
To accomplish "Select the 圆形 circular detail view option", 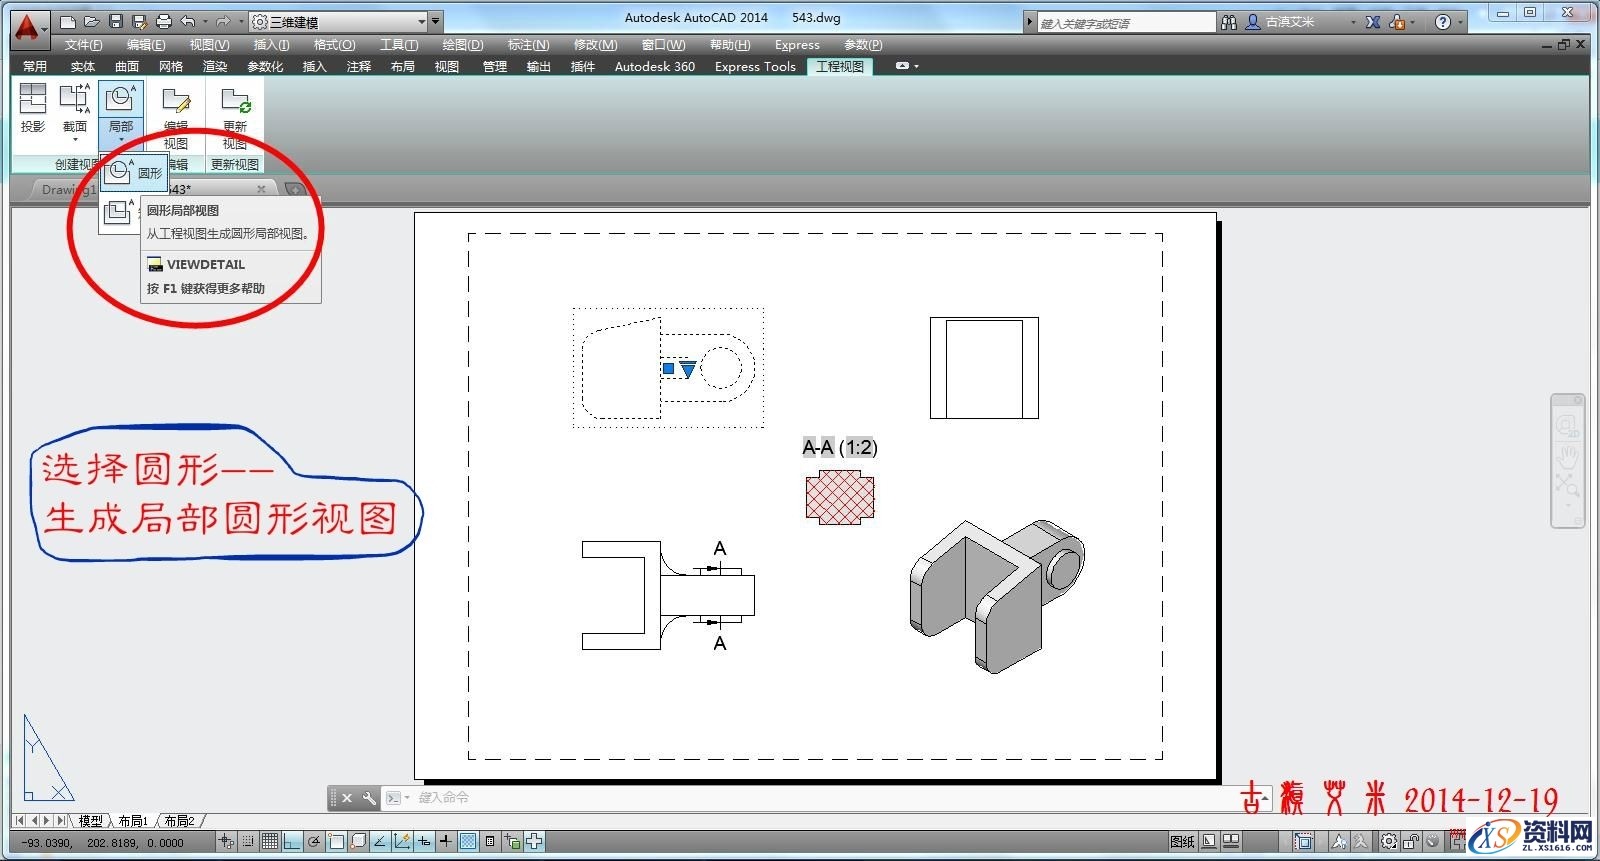I will tap(134, 173).
